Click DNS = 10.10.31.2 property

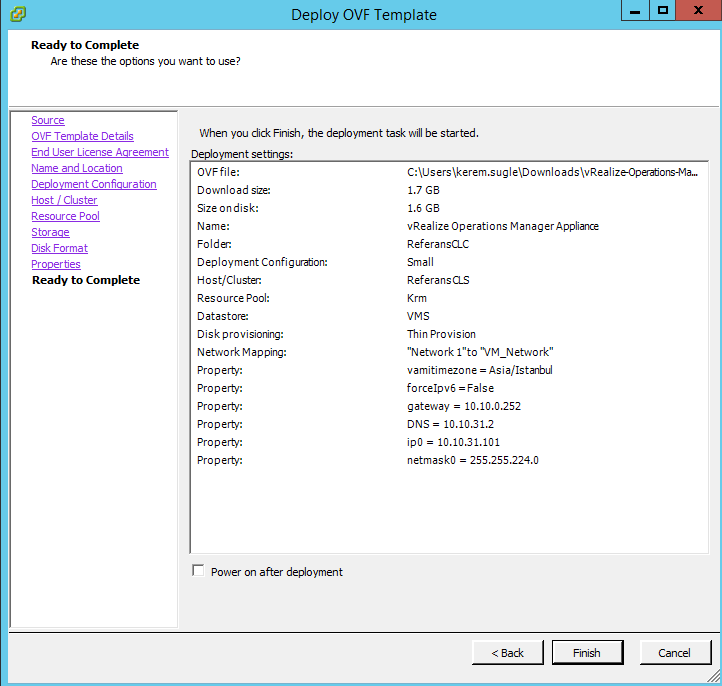point(450,424)
